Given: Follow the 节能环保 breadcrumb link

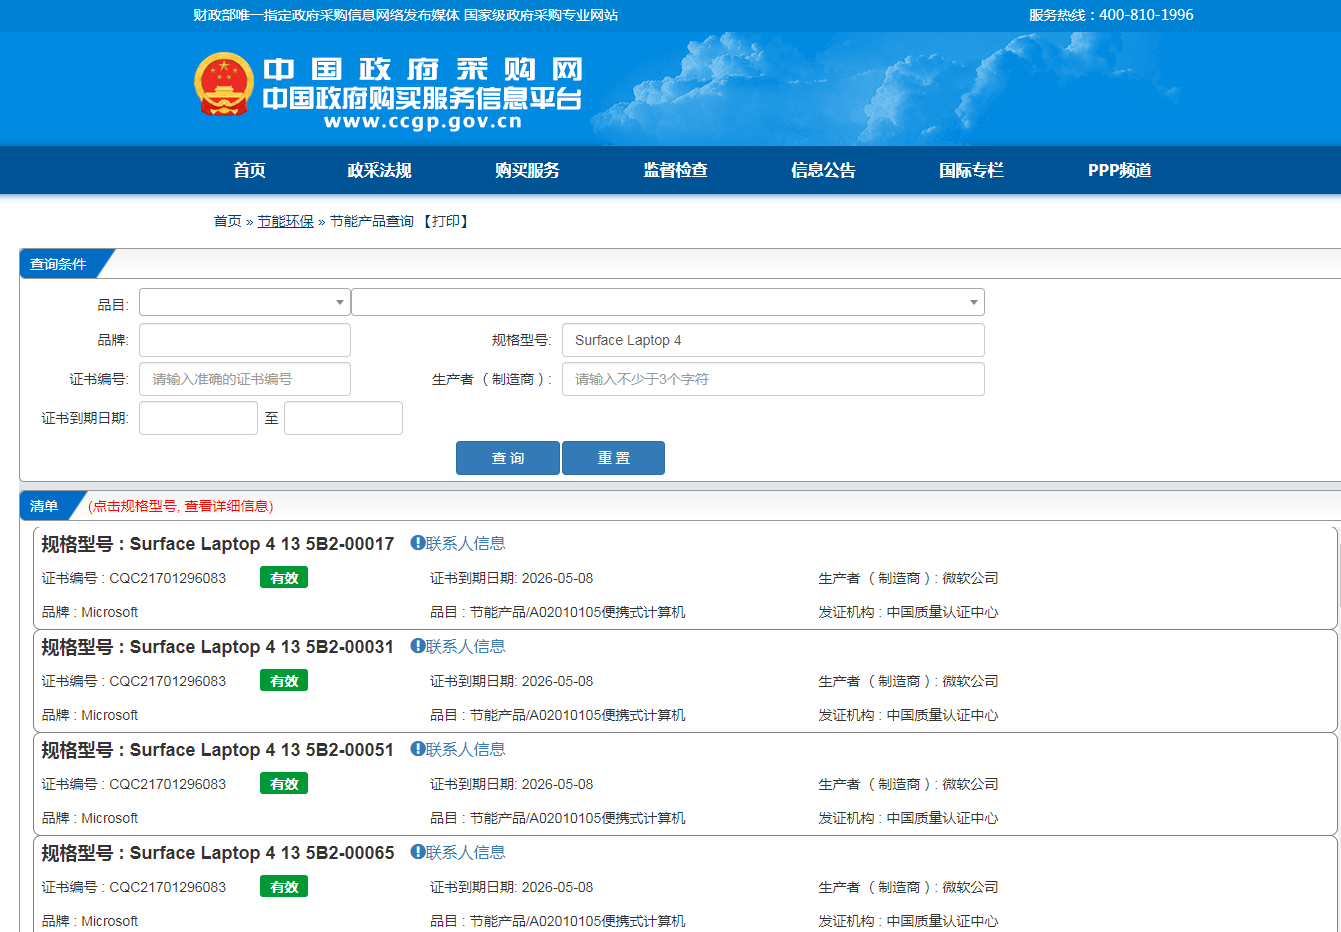Looking at the screenshot, I should point(285,221).
